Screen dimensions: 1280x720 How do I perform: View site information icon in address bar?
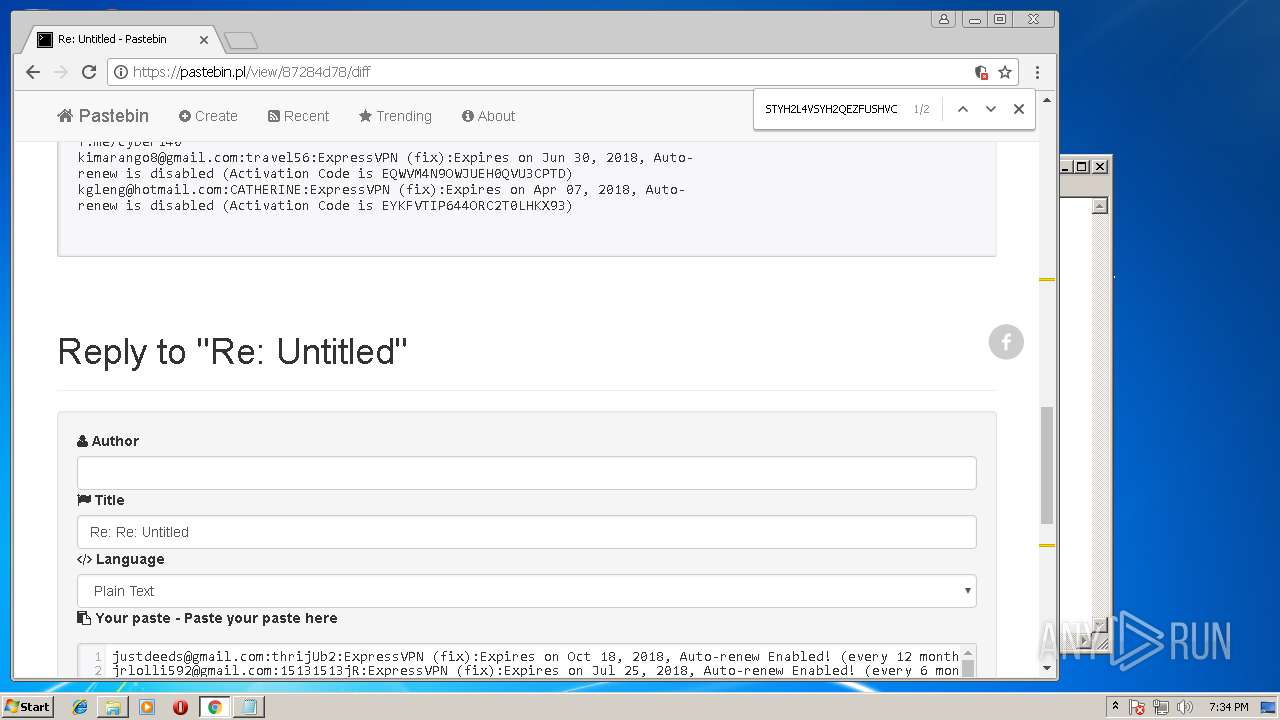pyautogui.click(x=121, y=72)
